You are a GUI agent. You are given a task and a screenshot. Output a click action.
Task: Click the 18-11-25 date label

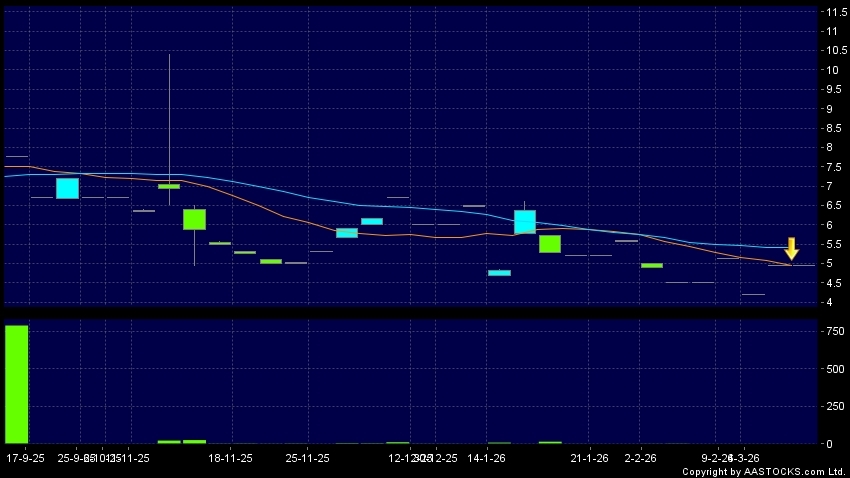point(230,458)
